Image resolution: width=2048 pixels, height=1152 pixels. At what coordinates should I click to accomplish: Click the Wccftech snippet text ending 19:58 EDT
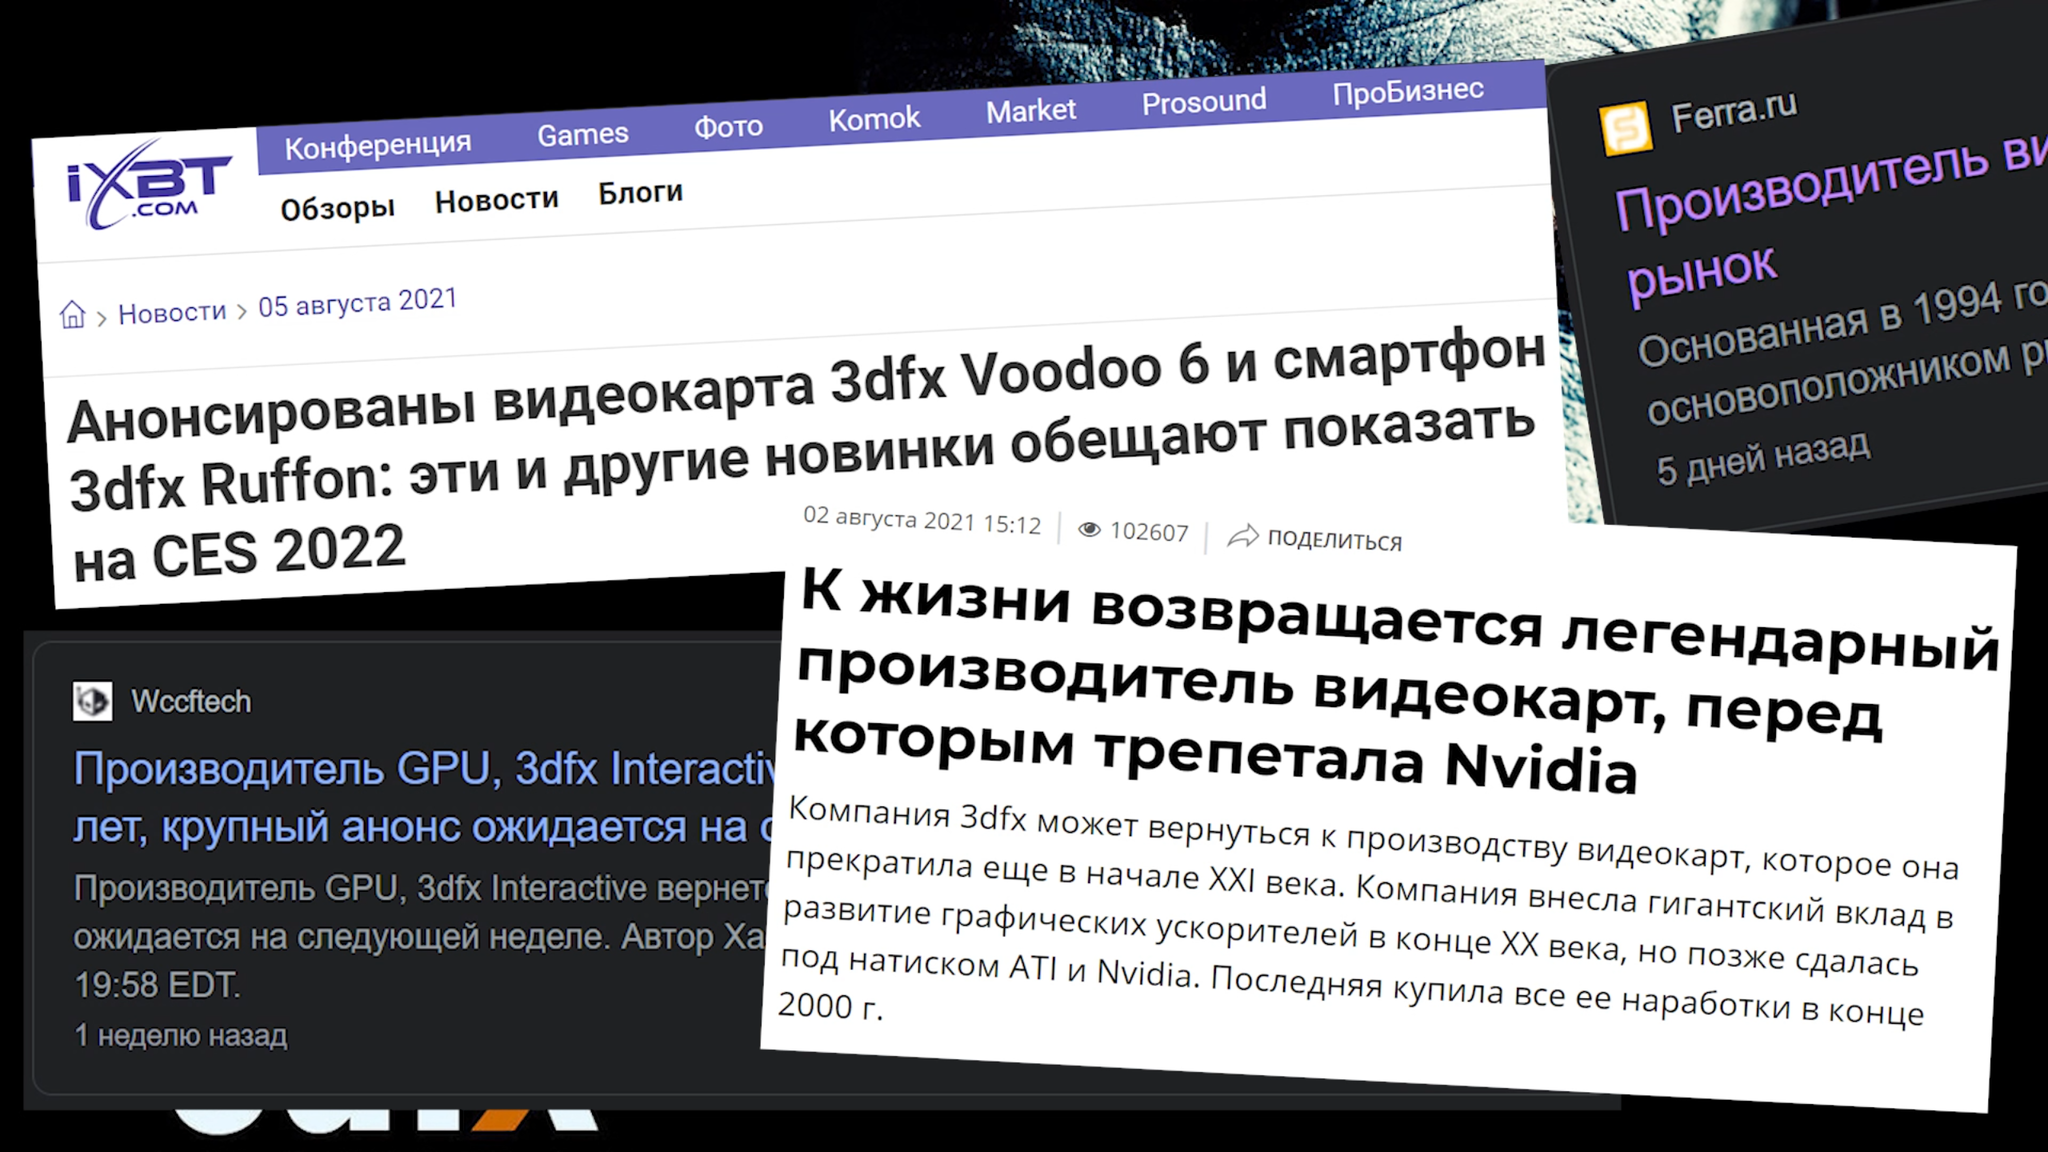[420, 937]
